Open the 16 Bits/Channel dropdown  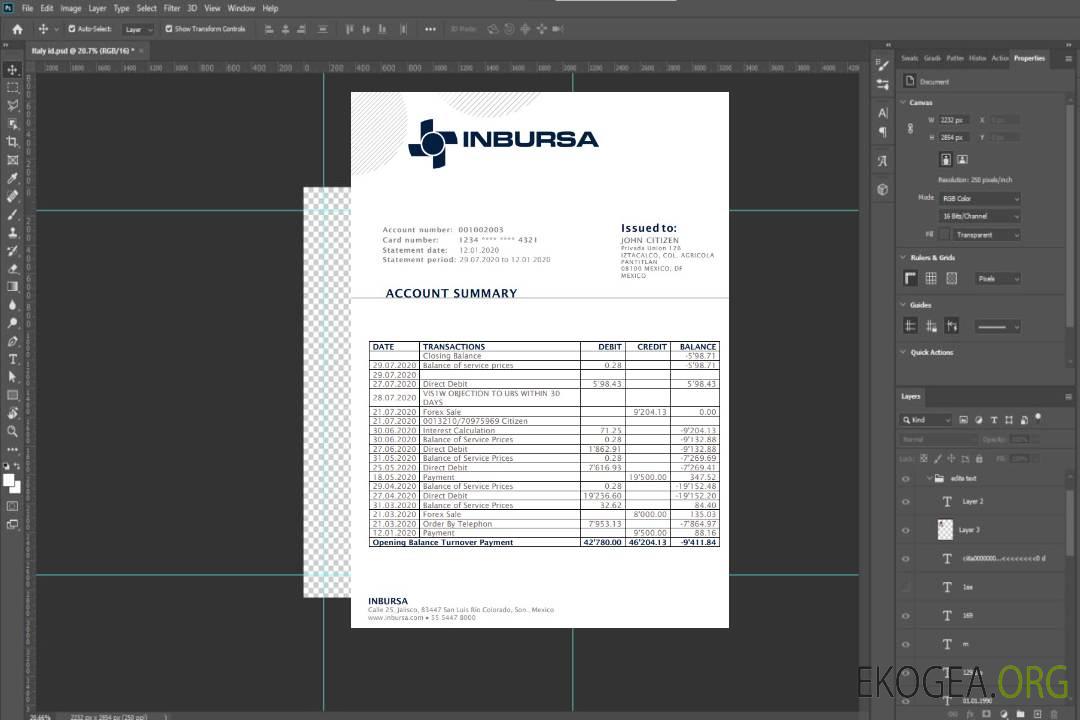point(979,216)
